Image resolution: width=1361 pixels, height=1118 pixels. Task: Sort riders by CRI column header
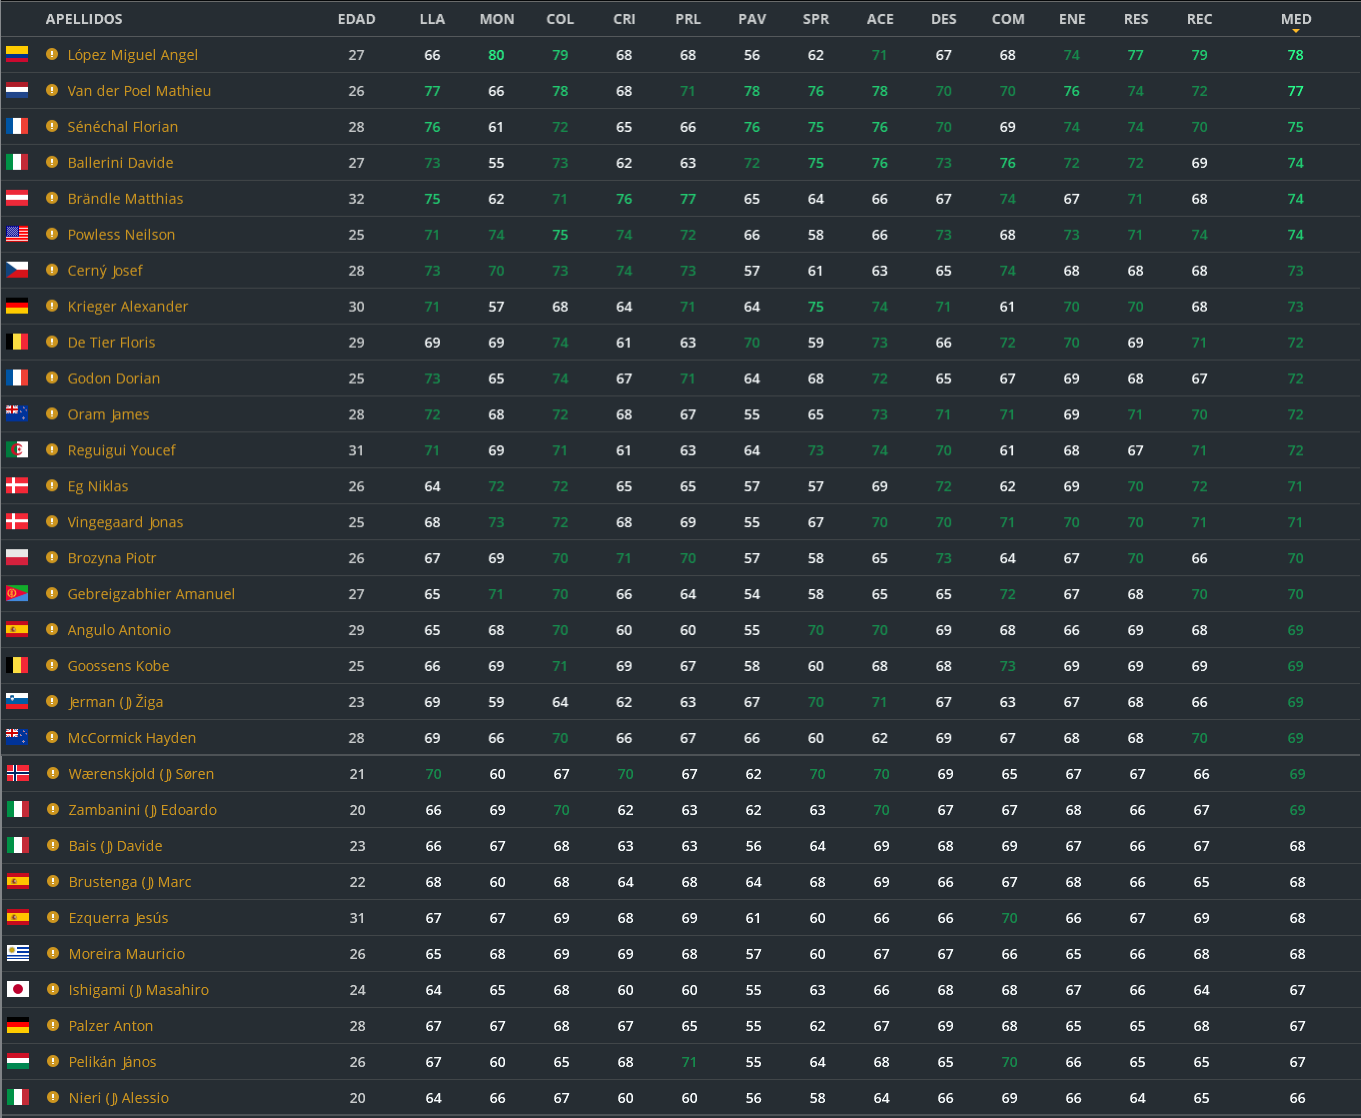[x=624, y=19]
